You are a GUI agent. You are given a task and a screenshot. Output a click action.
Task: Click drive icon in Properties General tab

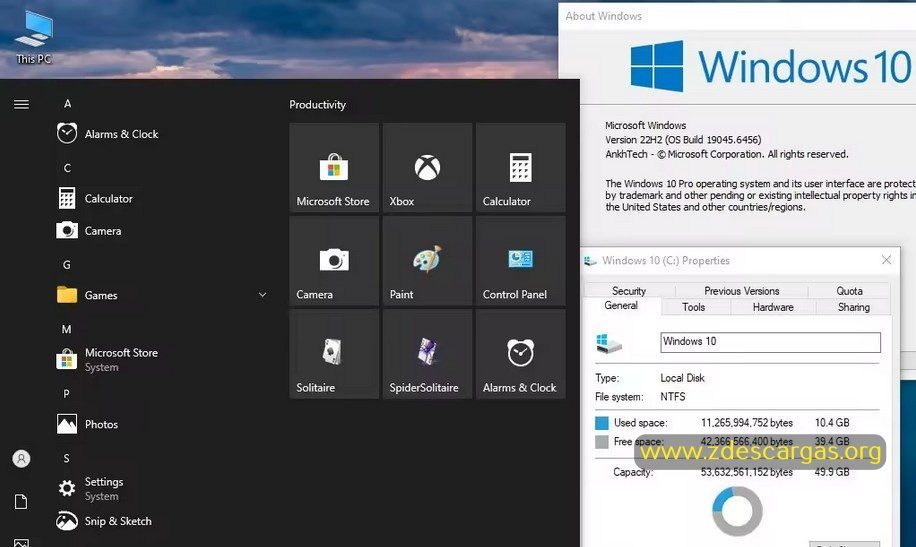(x=609, y=343)
